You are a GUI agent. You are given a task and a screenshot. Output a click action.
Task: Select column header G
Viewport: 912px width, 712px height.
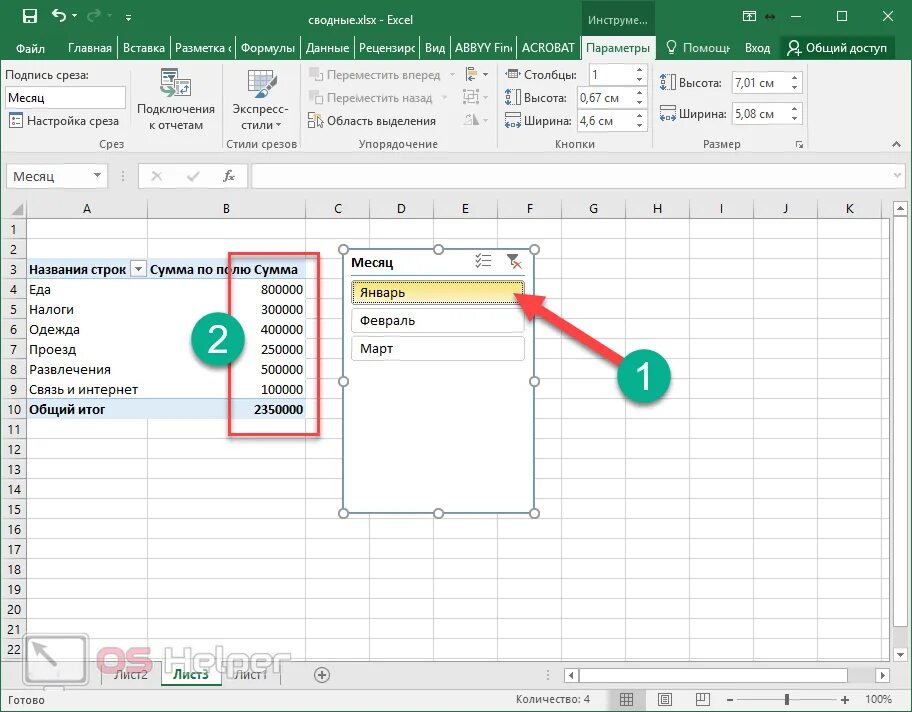coord(593,209)
